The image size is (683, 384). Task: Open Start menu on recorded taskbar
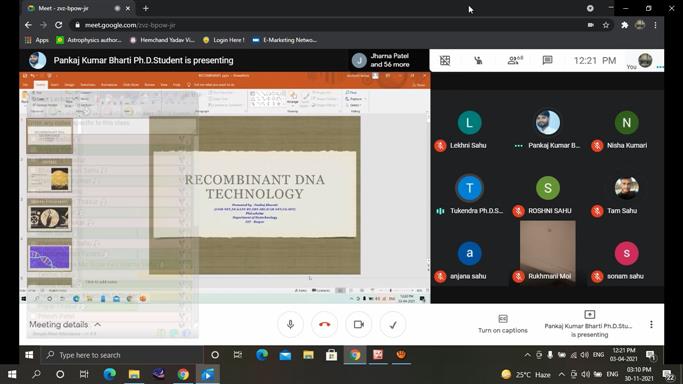tap(29, 355)
